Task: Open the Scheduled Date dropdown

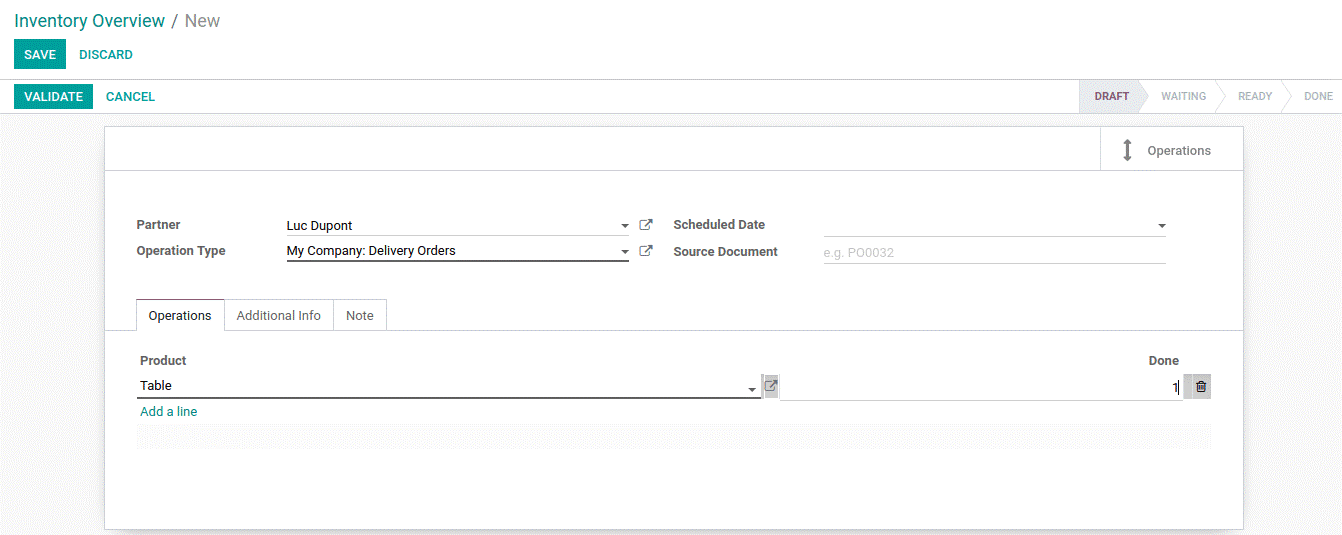Action: tap(1162, 227)
